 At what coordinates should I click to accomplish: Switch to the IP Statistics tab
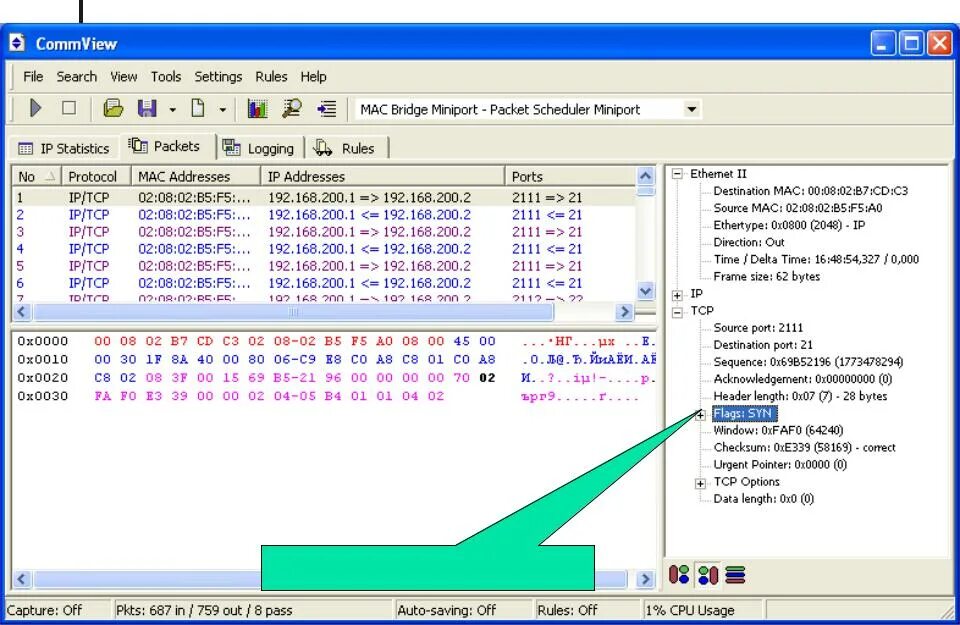(x=64, y=148)
